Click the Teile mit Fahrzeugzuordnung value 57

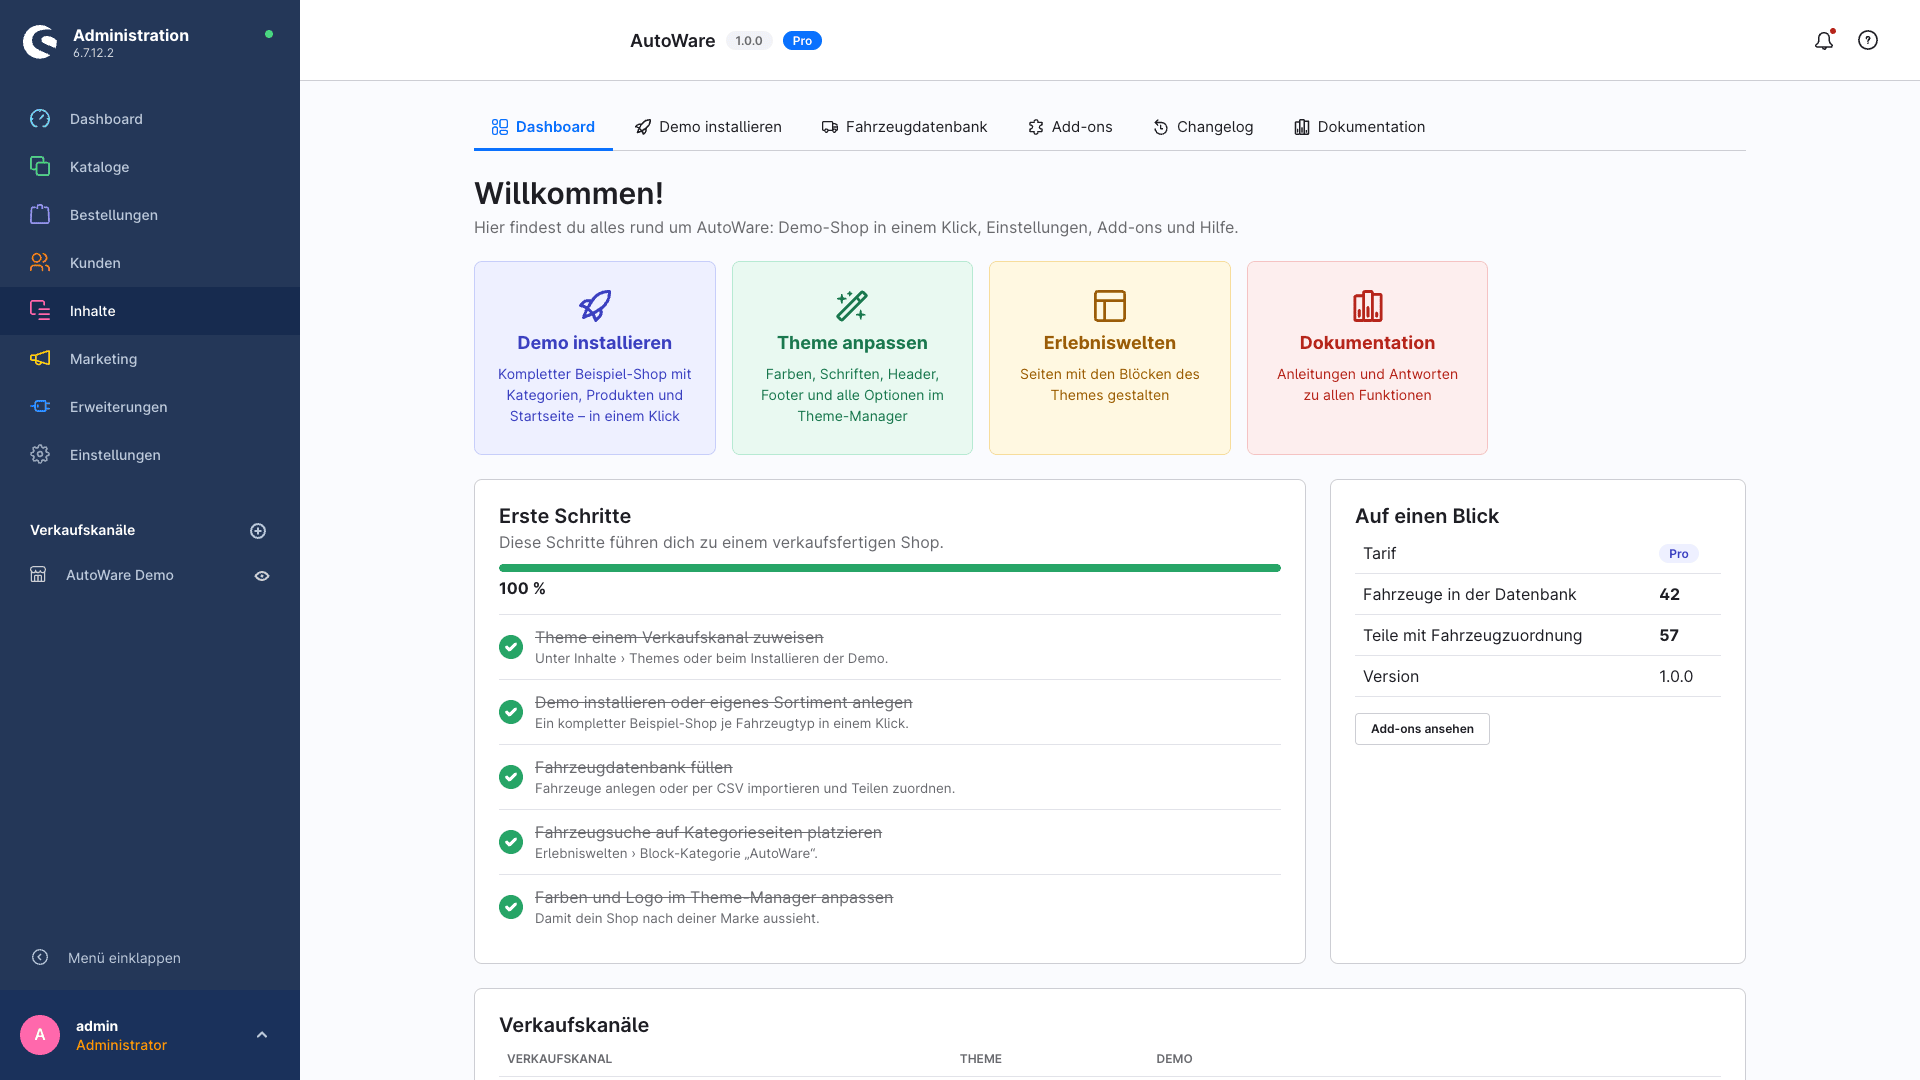click(x=1669, y=635)
